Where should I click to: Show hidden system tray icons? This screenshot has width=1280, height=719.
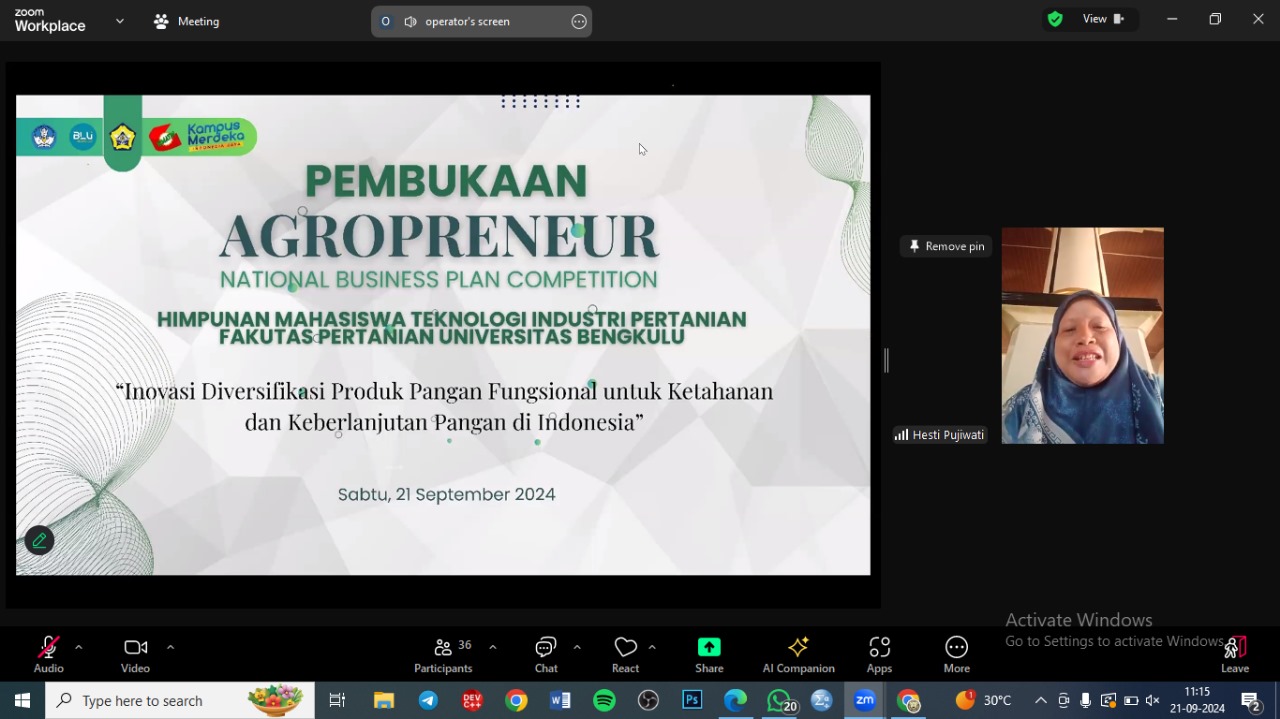click(1041, 700)
